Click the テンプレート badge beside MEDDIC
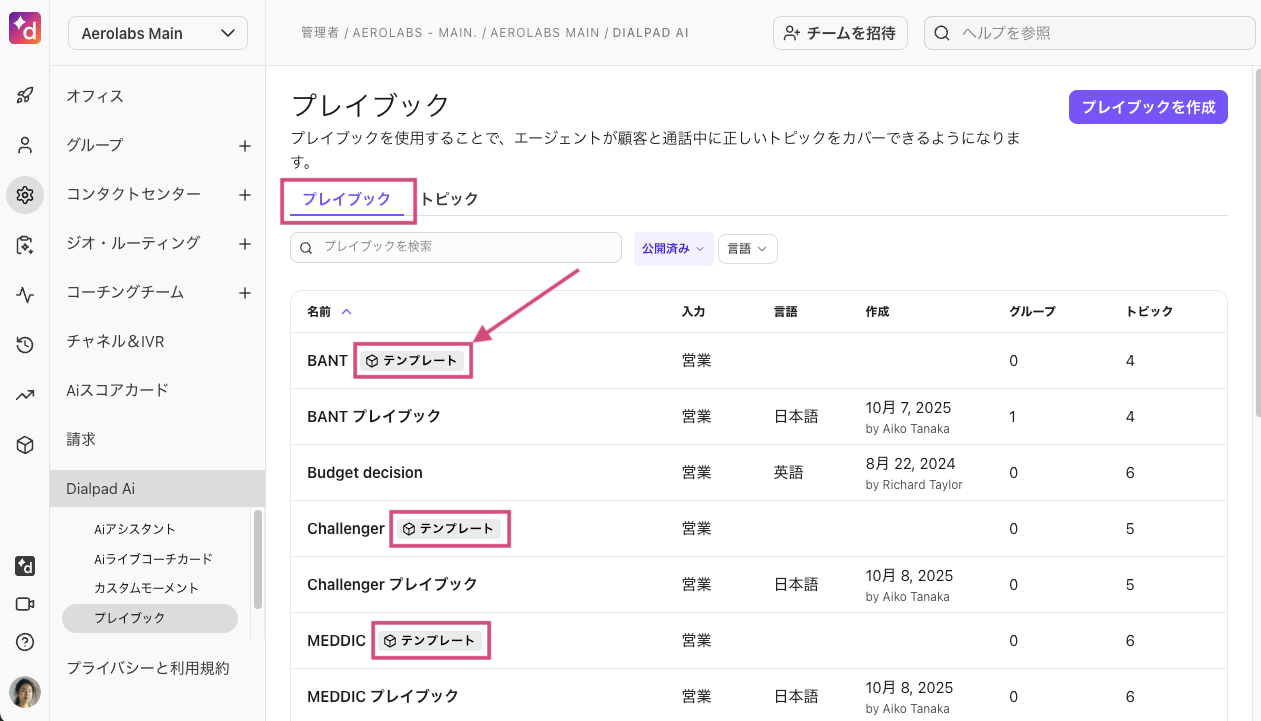 431,641
